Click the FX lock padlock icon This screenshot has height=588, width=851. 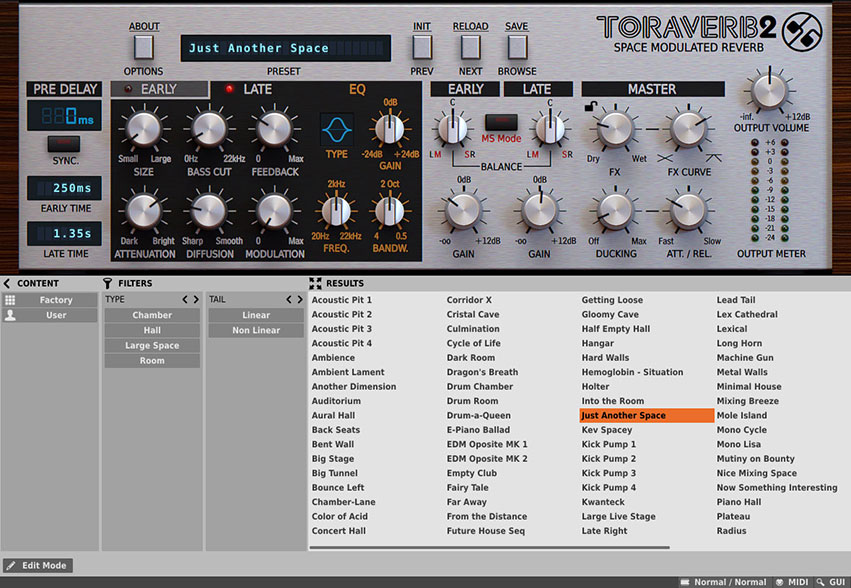(x=591, y=107)
